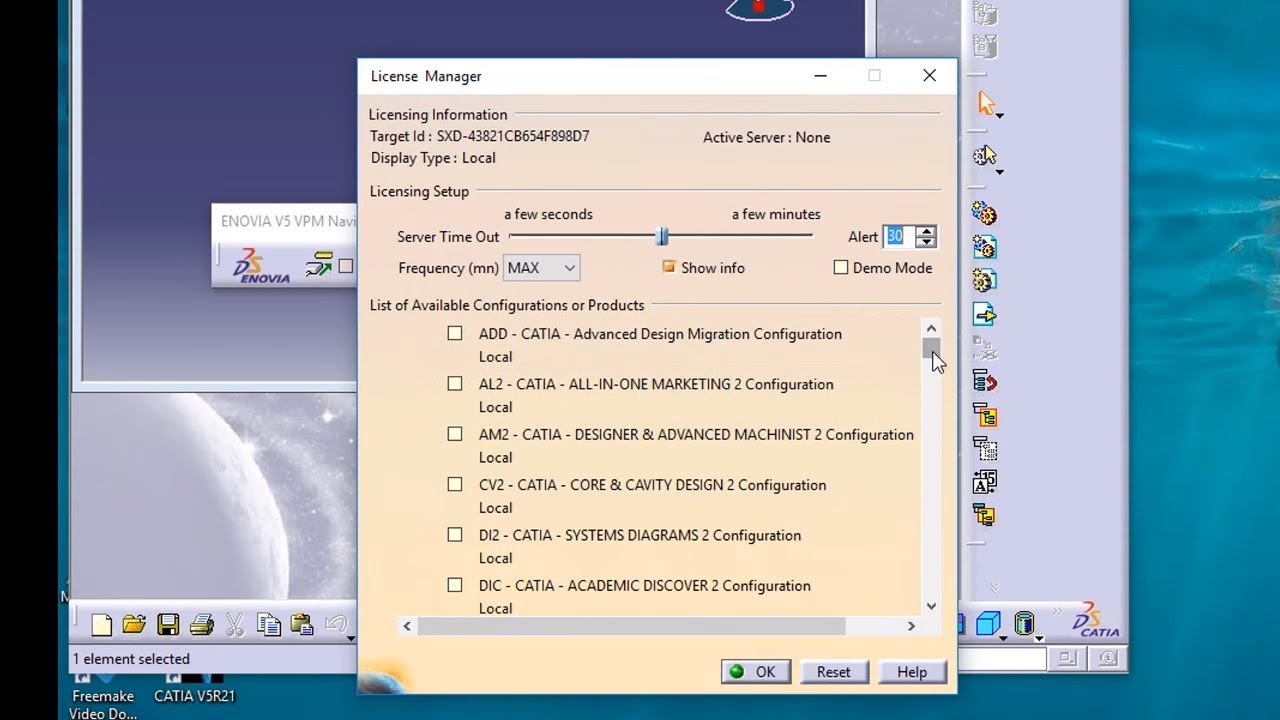
Task: Open the Frequency (mn) MAX dropdown
Action: [x=542, y=267]
